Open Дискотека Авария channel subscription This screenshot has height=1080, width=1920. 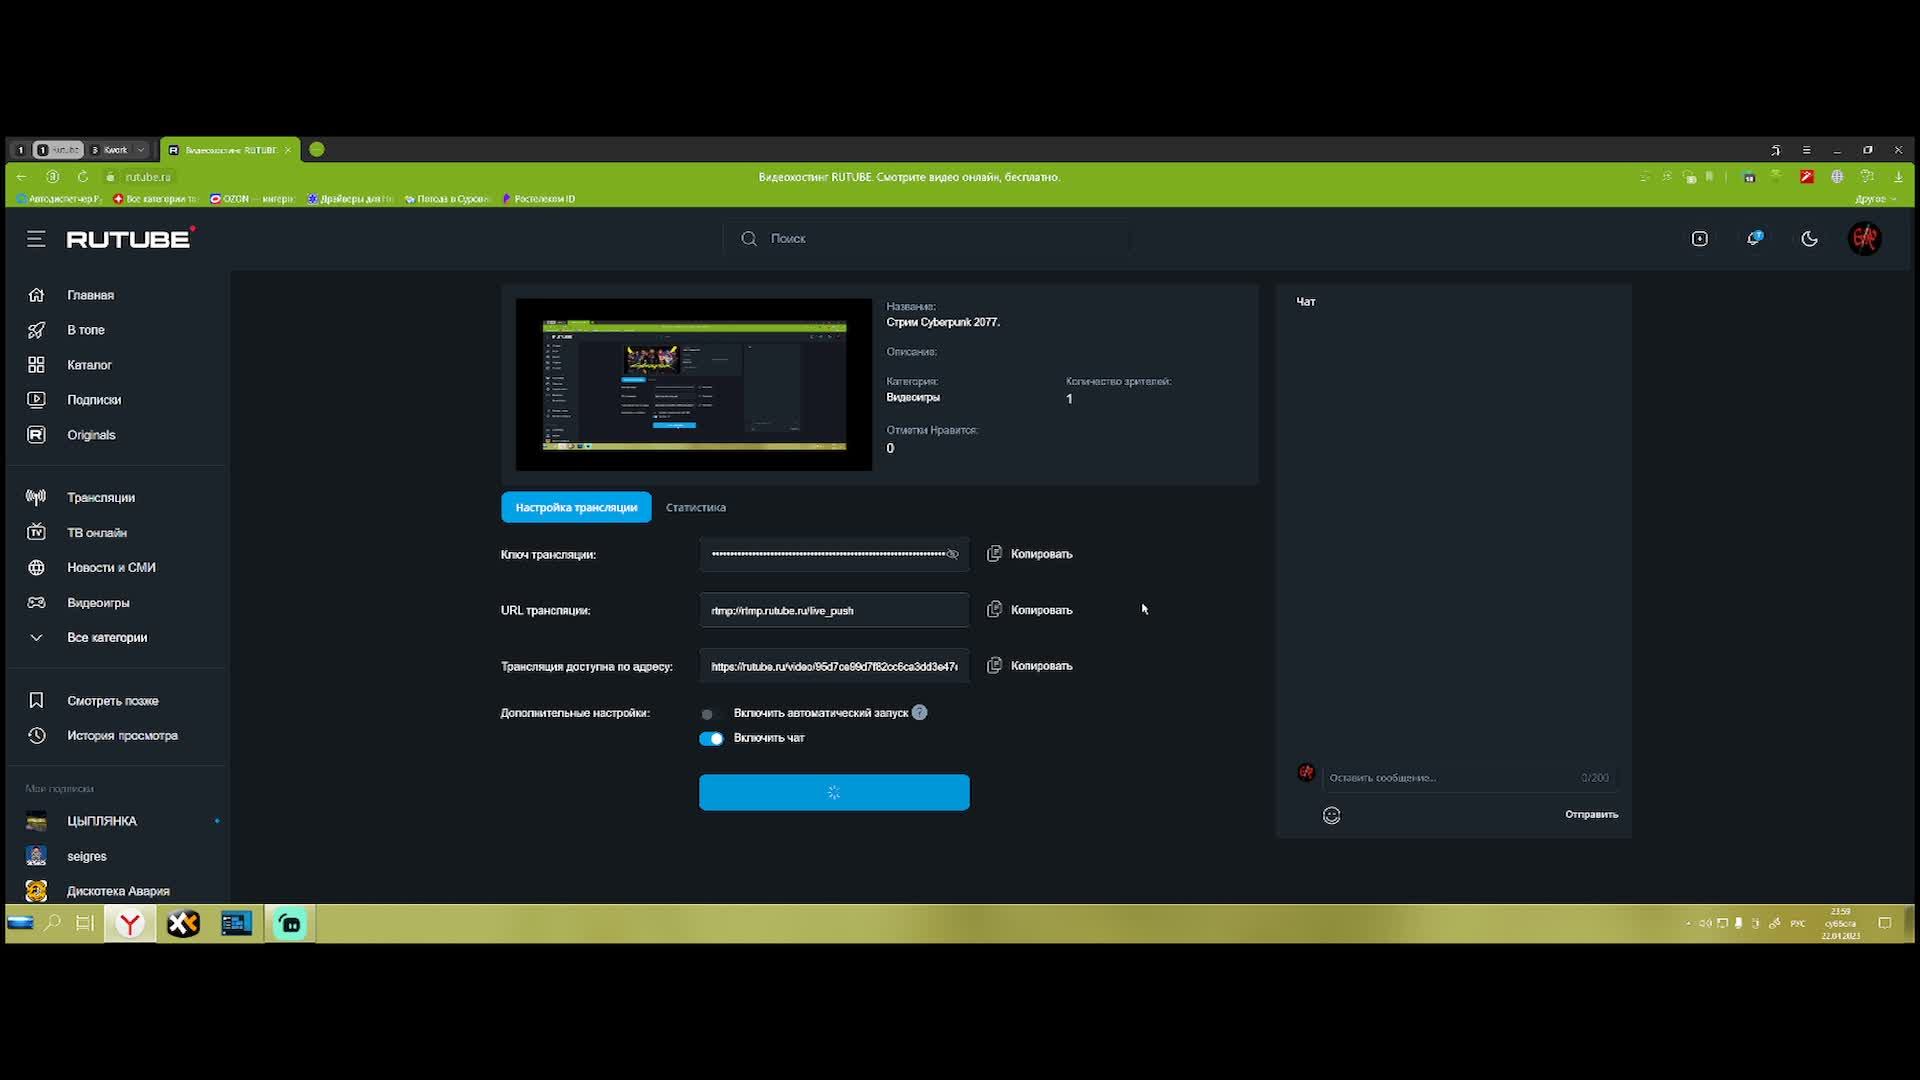coord(117,890)
